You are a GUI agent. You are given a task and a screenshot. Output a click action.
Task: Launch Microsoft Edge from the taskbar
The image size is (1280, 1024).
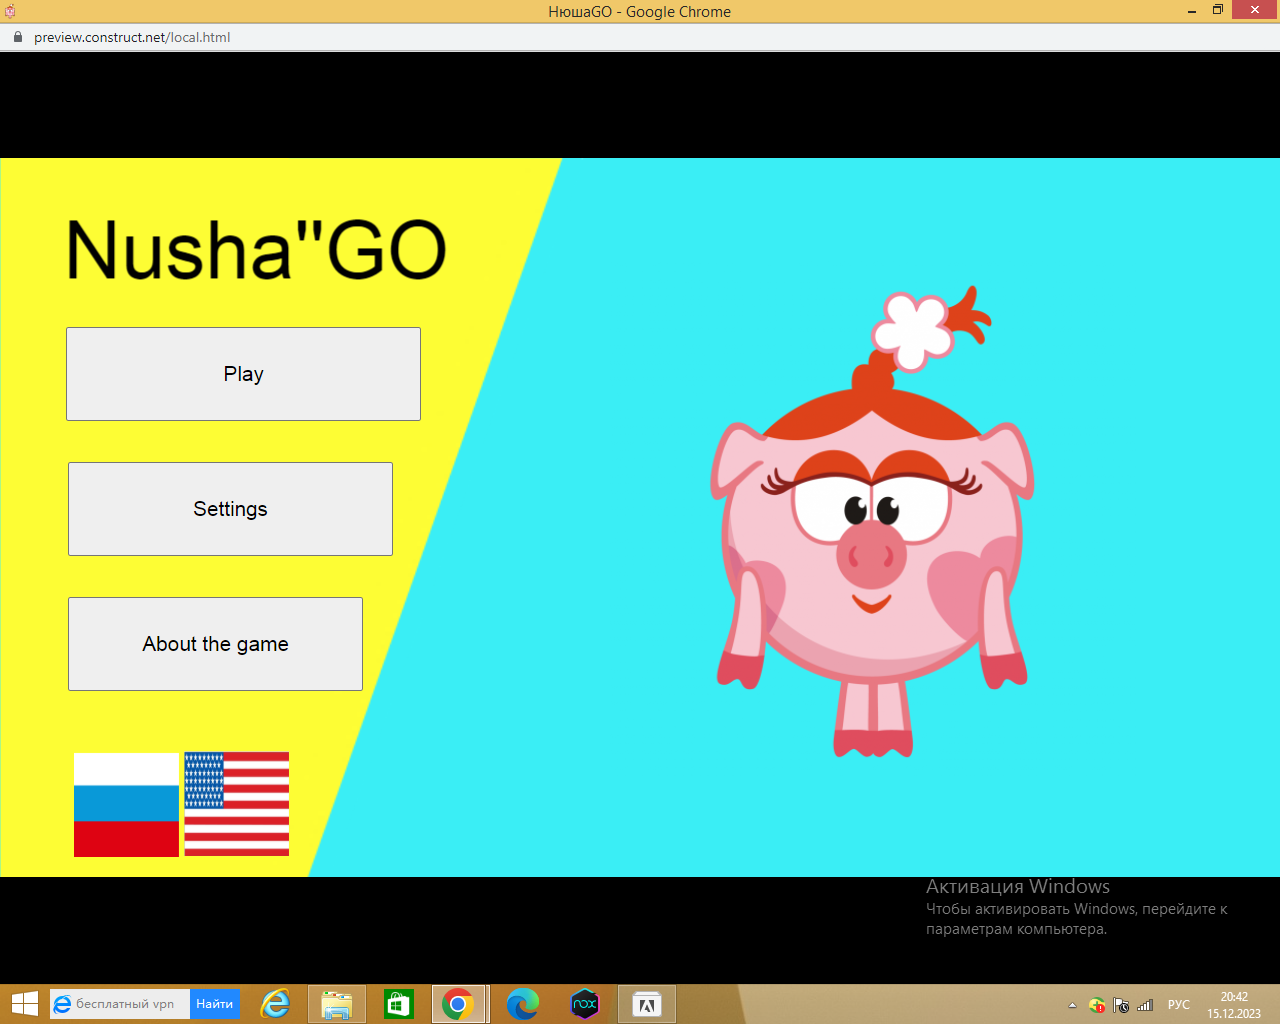coord(522,1004)
